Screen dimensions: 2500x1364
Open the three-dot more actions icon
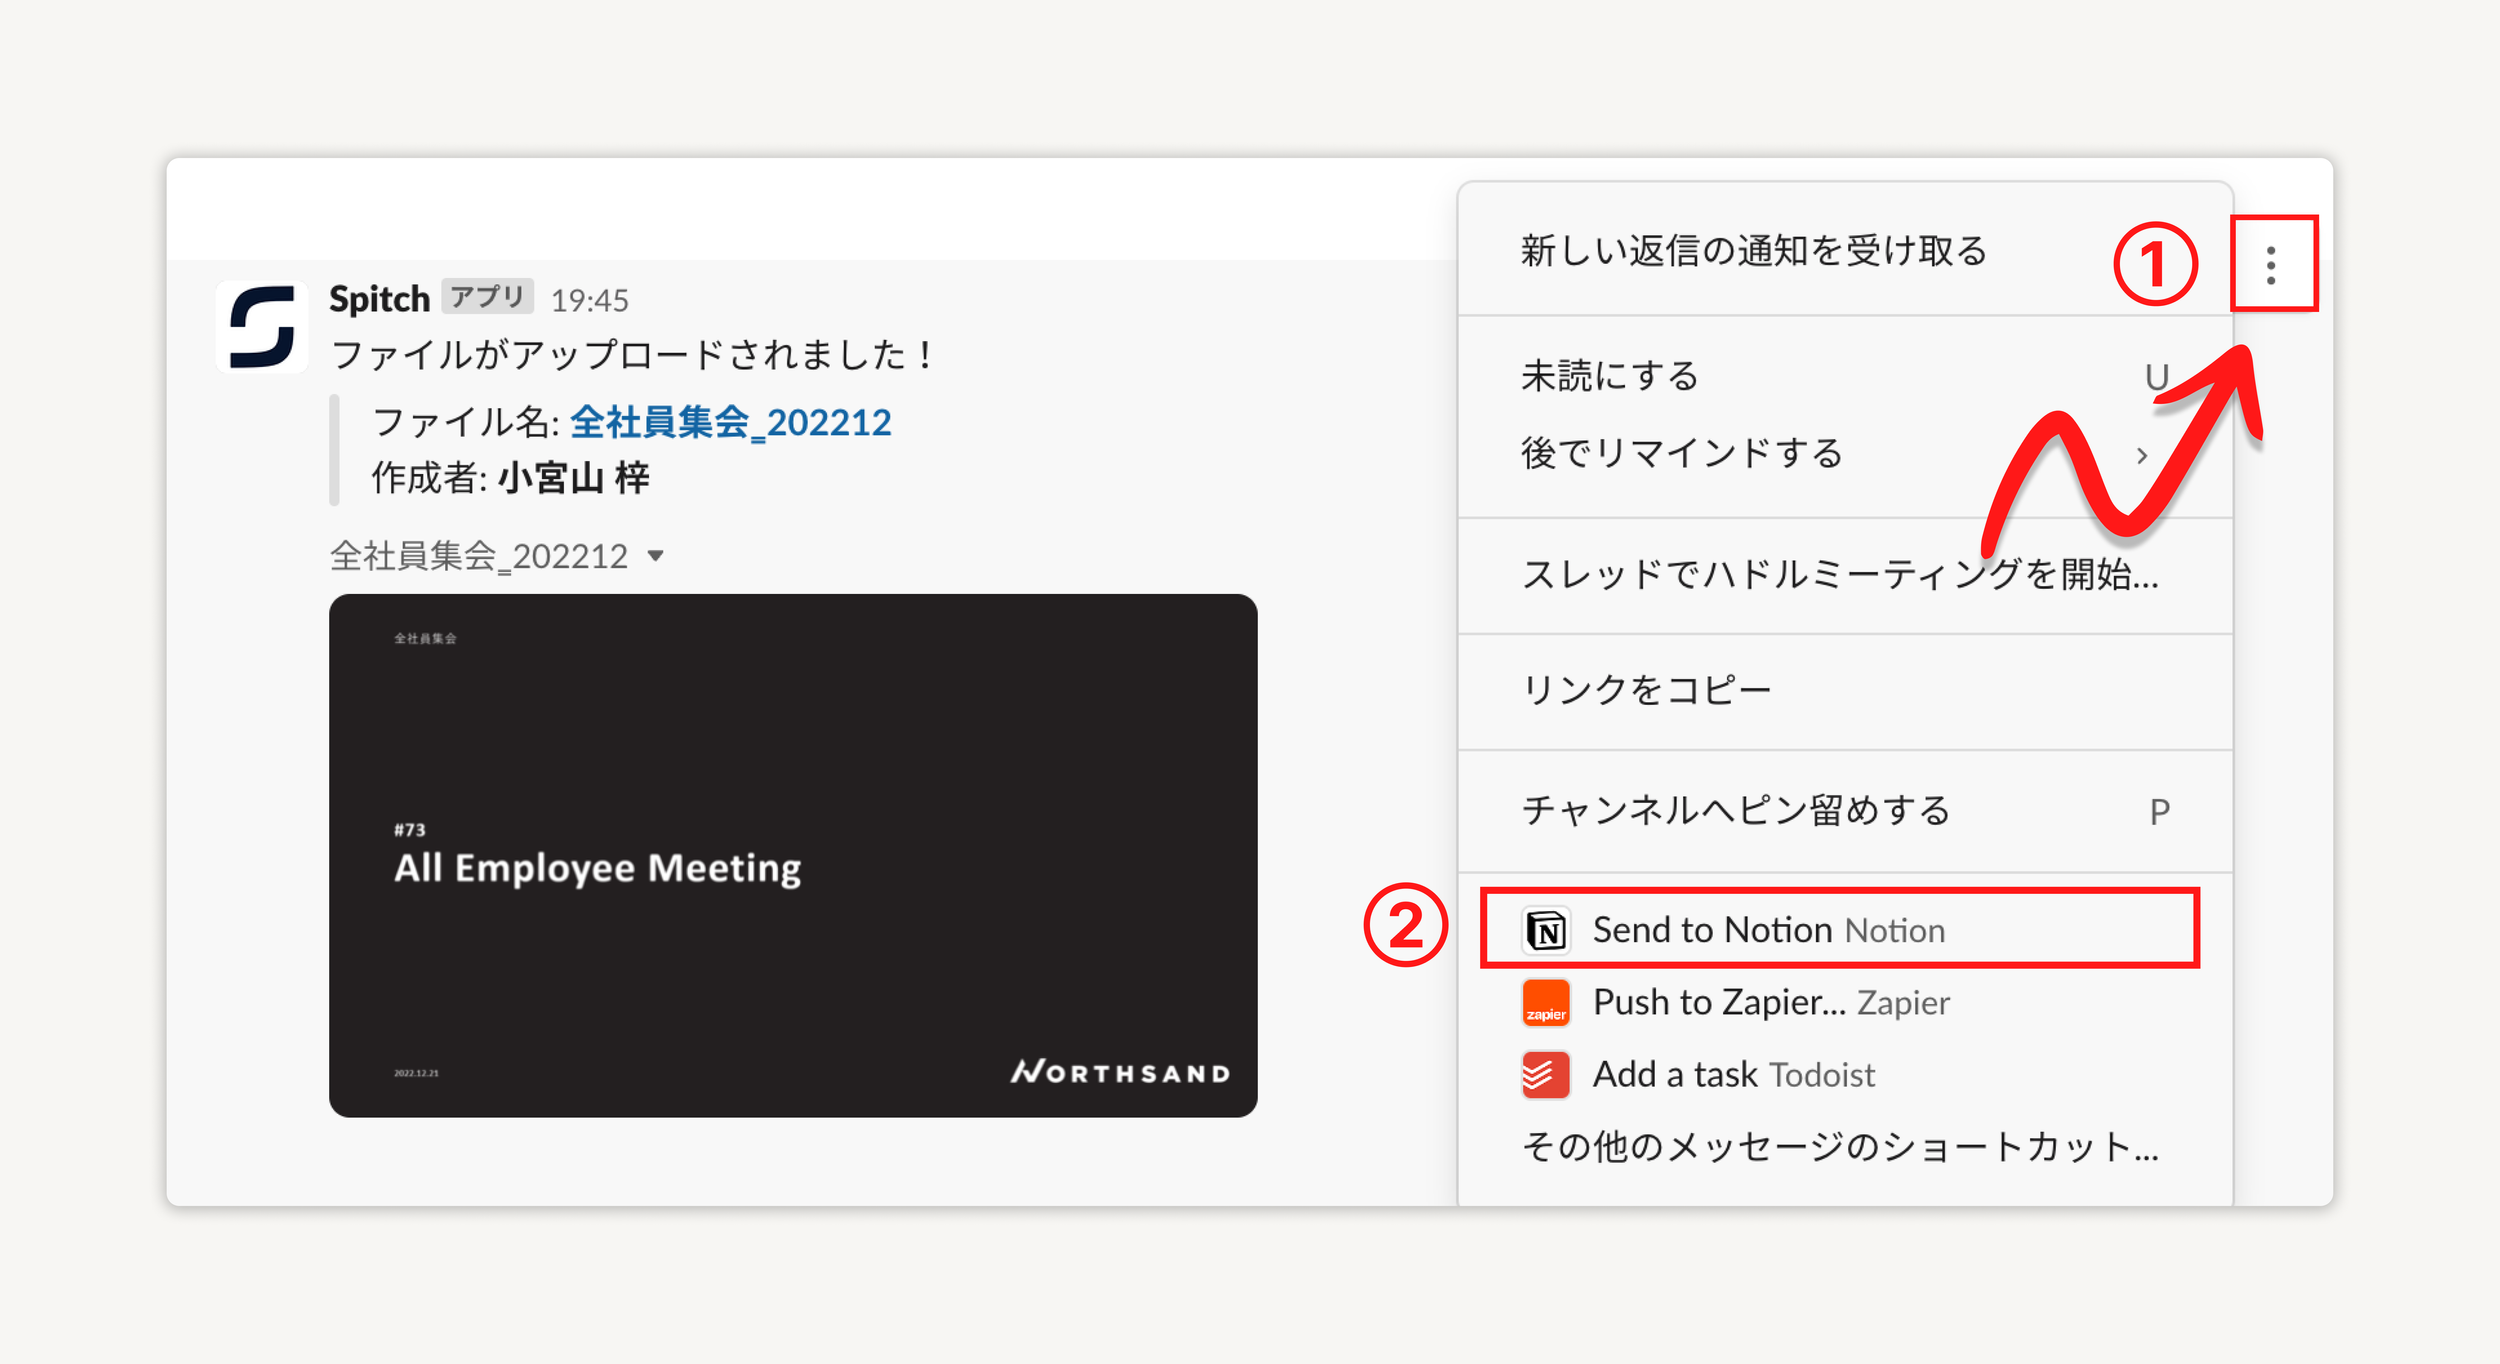[2272, 266]
